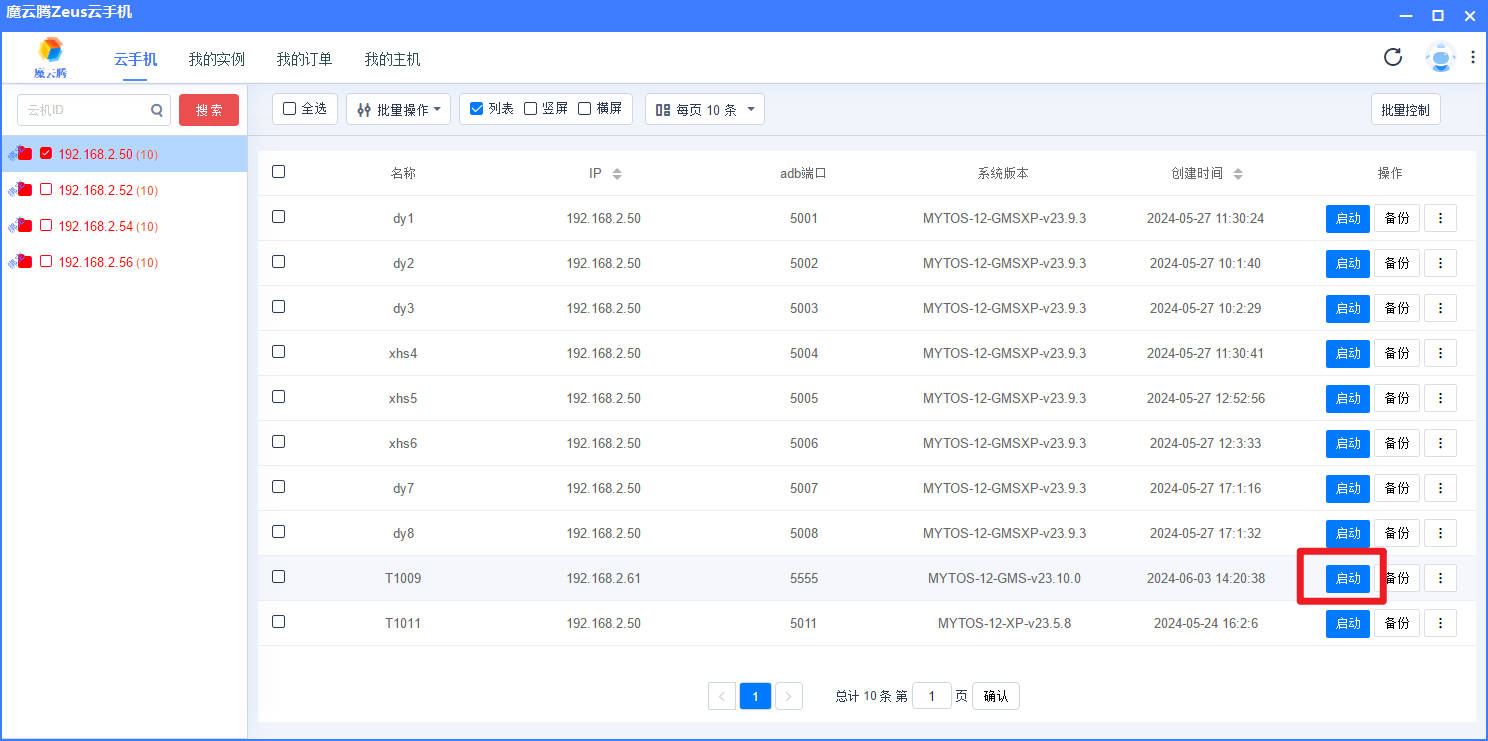Screen dimensions: 1488x741
Task: Open the user avatar profile icon
Action: 1440,58
